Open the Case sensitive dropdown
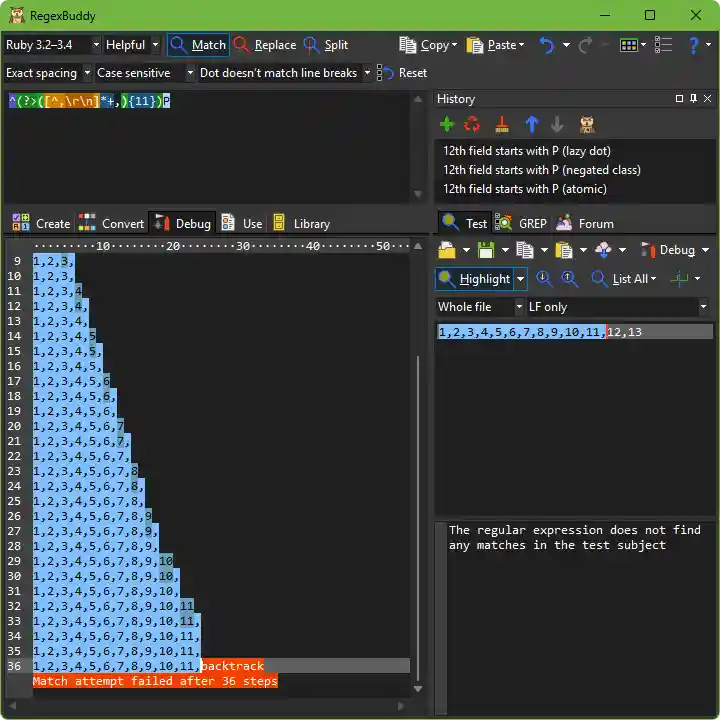The image size is (720, 720). click(x=145, y=73)
